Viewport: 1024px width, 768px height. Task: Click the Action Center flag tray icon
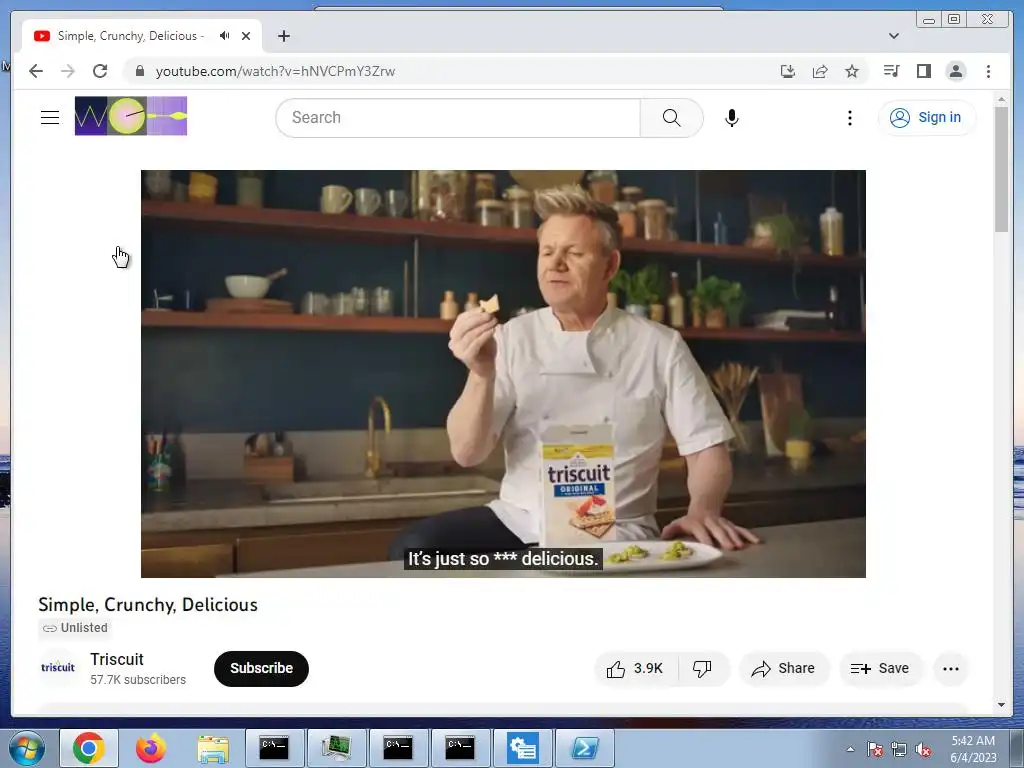tap(875, 750)
